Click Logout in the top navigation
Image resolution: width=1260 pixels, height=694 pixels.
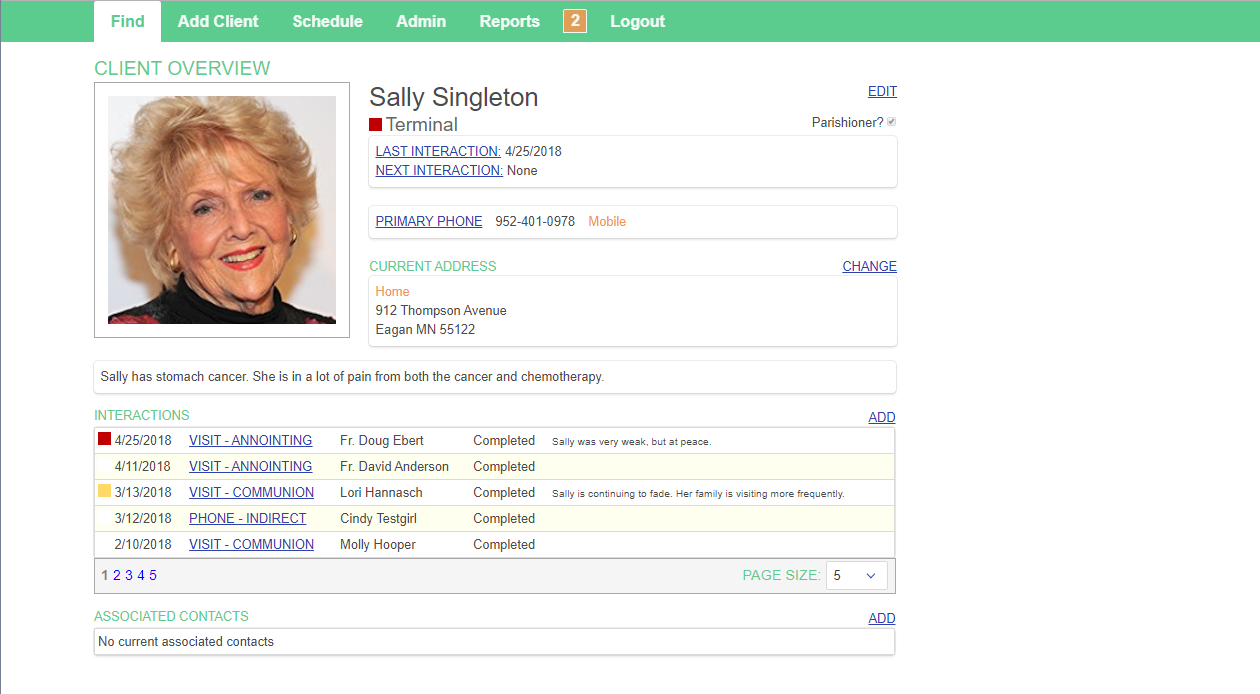(x=637, y=21)
